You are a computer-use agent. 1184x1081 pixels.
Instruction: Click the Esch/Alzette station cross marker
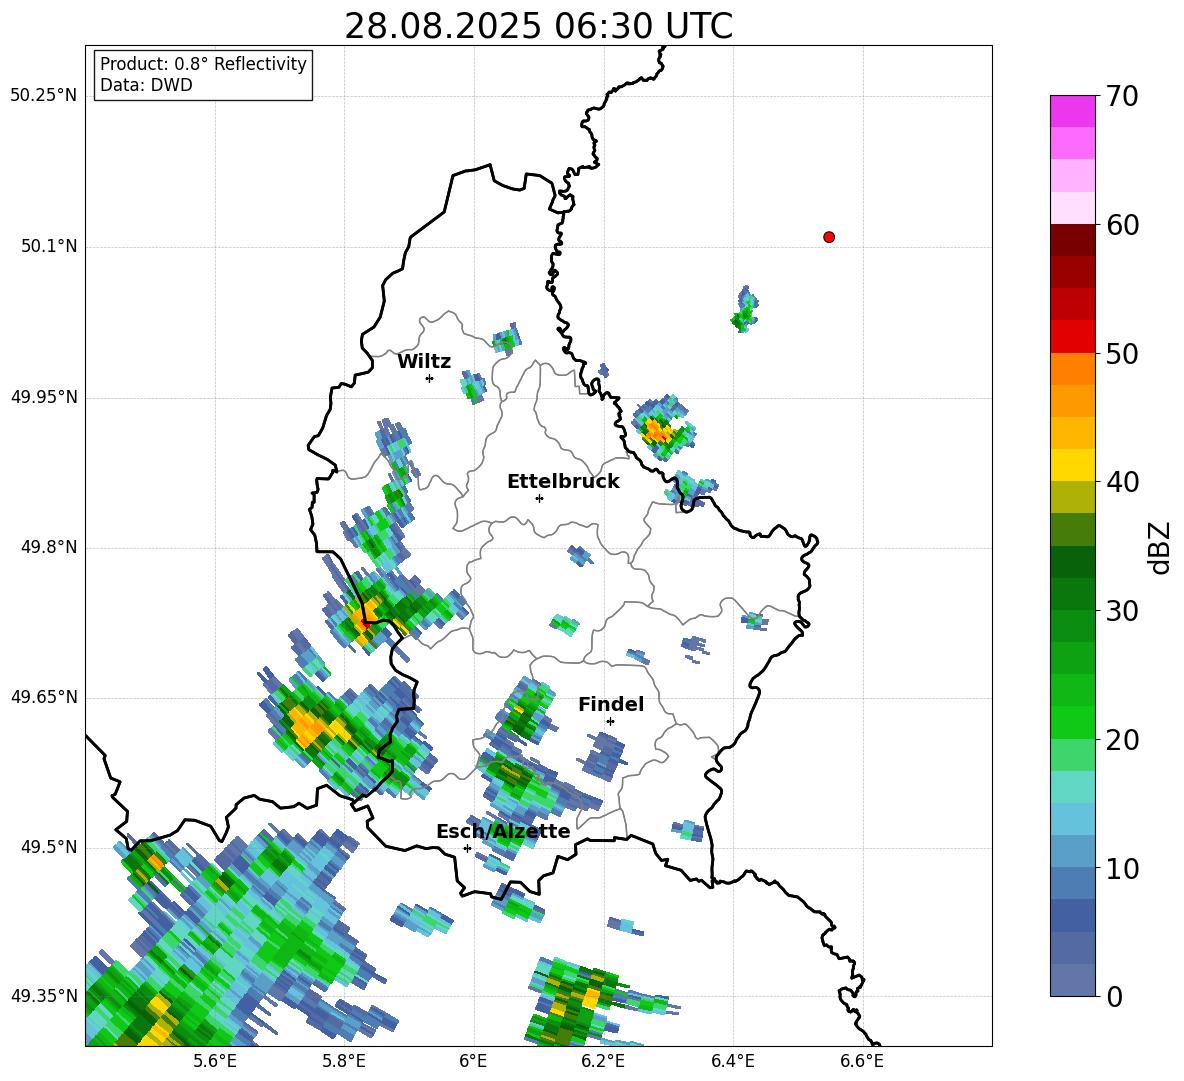coord(467,848)
